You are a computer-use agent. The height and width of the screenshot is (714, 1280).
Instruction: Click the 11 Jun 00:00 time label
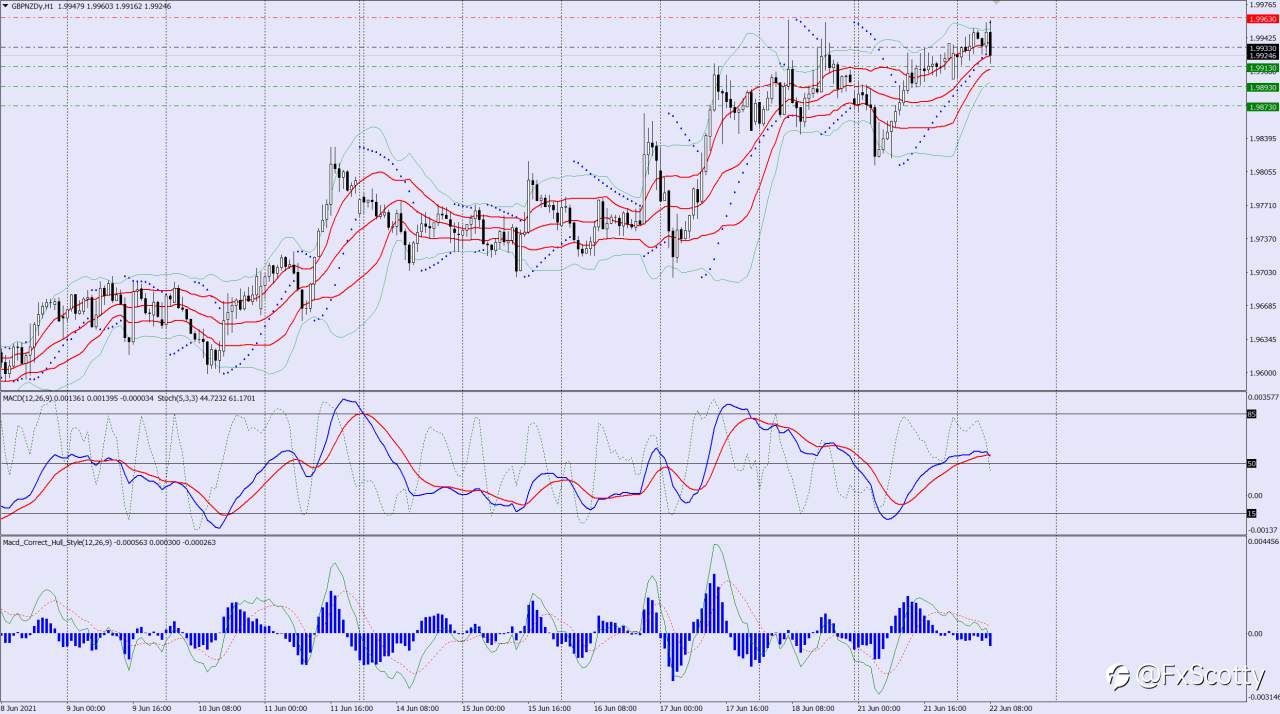pyautogui.click(x=285, y=707)
